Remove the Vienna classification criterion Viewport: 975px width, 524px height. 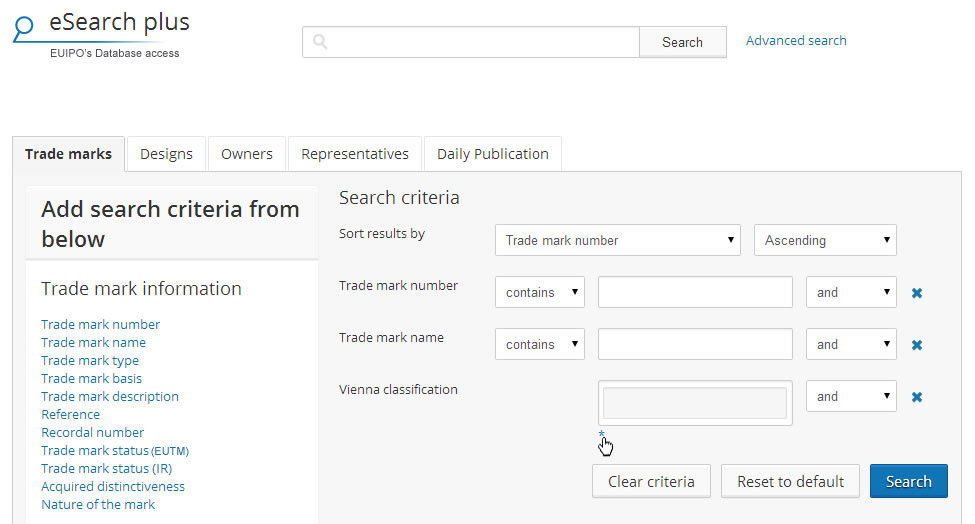click(916, 397)
